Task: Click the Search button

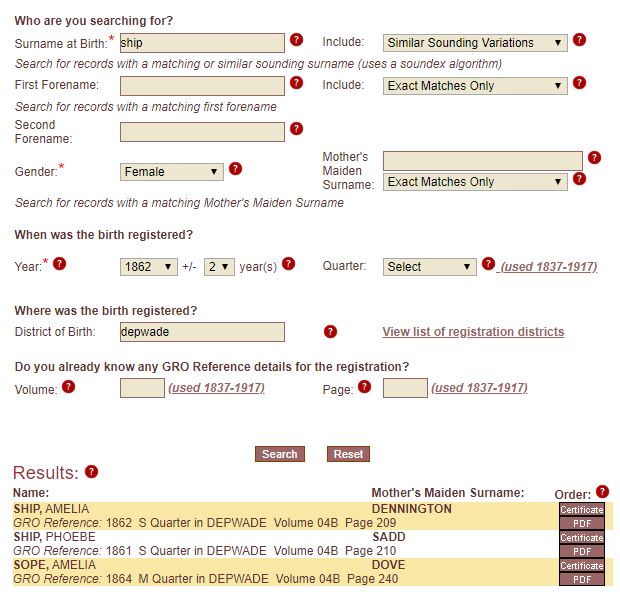Action: pos(280,454)
